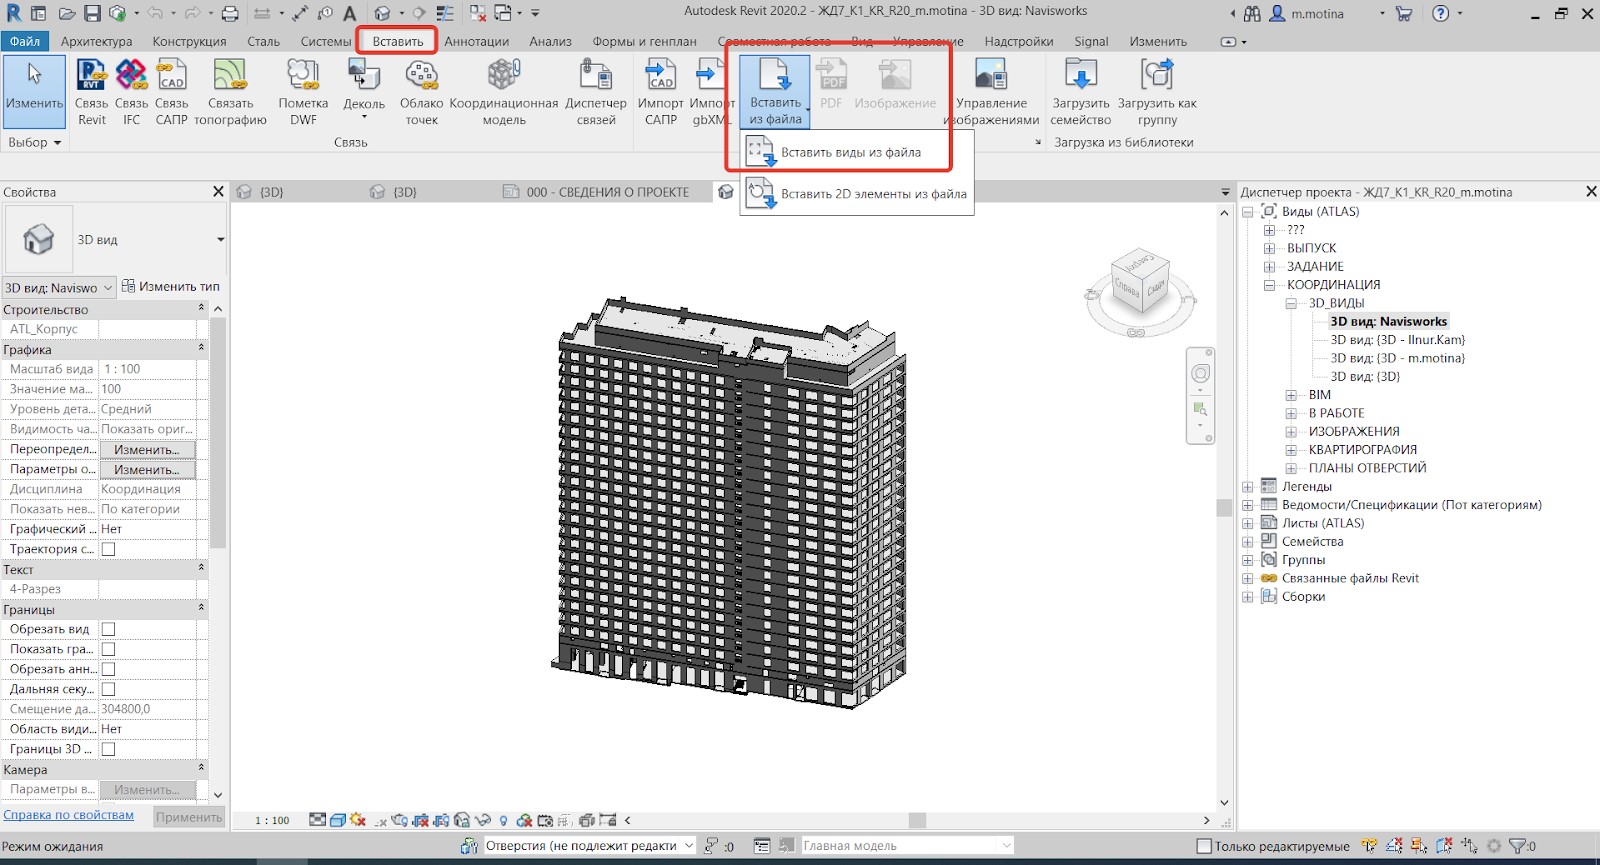Click the Управление изображениями icon

tap(991, 76)
